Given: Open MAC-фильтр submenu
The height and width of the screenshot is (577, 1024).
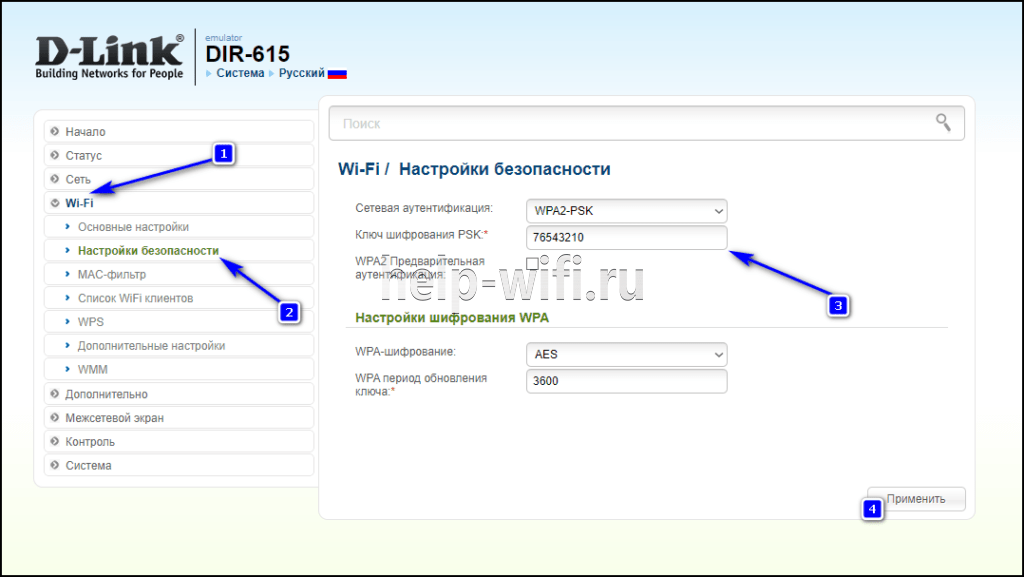Looking at the screenshot, I should click(179, 274).
